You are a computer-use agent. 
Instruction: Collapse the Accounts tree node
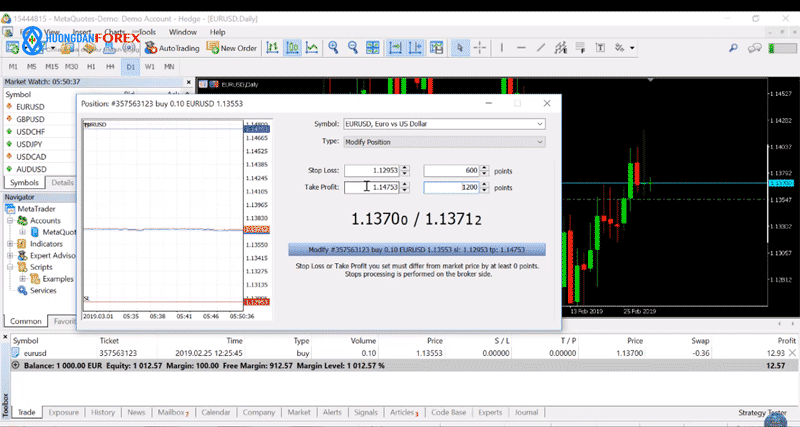pyautogui.click(x=10, y=220)
